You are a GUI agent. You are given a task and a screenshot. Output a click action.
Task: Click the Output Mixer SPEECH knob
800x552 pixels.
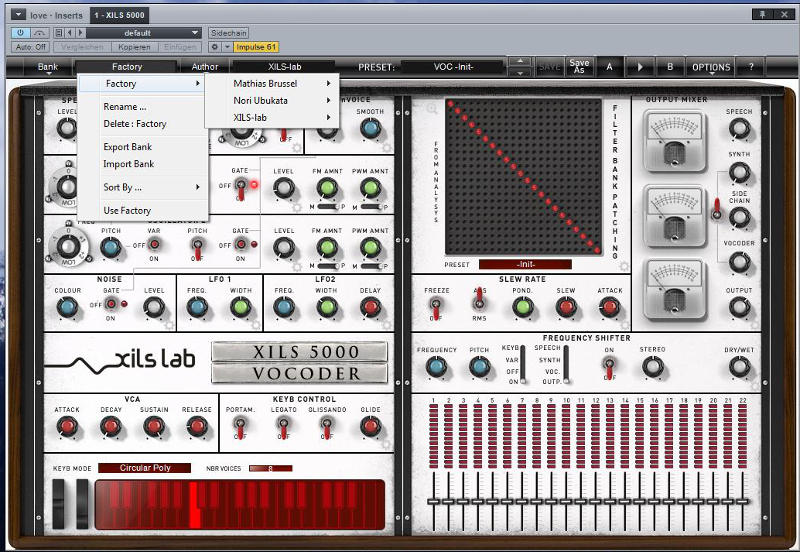[739, 128]
